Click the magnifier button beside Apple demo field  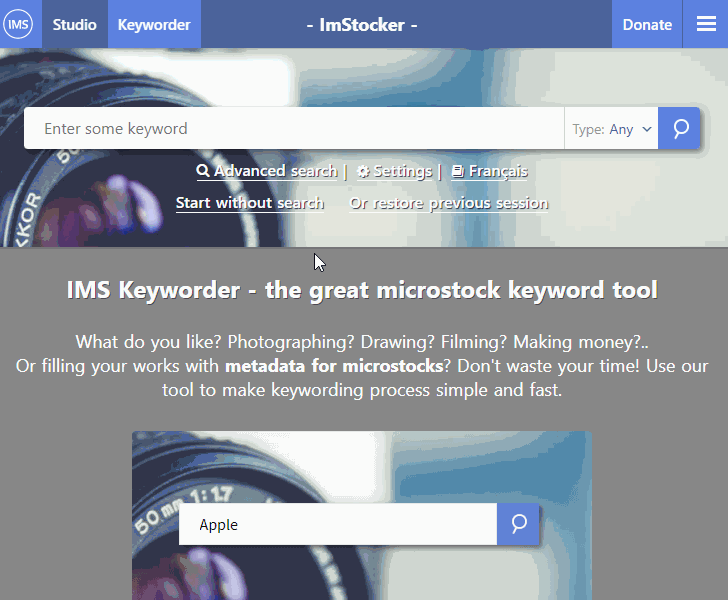[518, 524]
